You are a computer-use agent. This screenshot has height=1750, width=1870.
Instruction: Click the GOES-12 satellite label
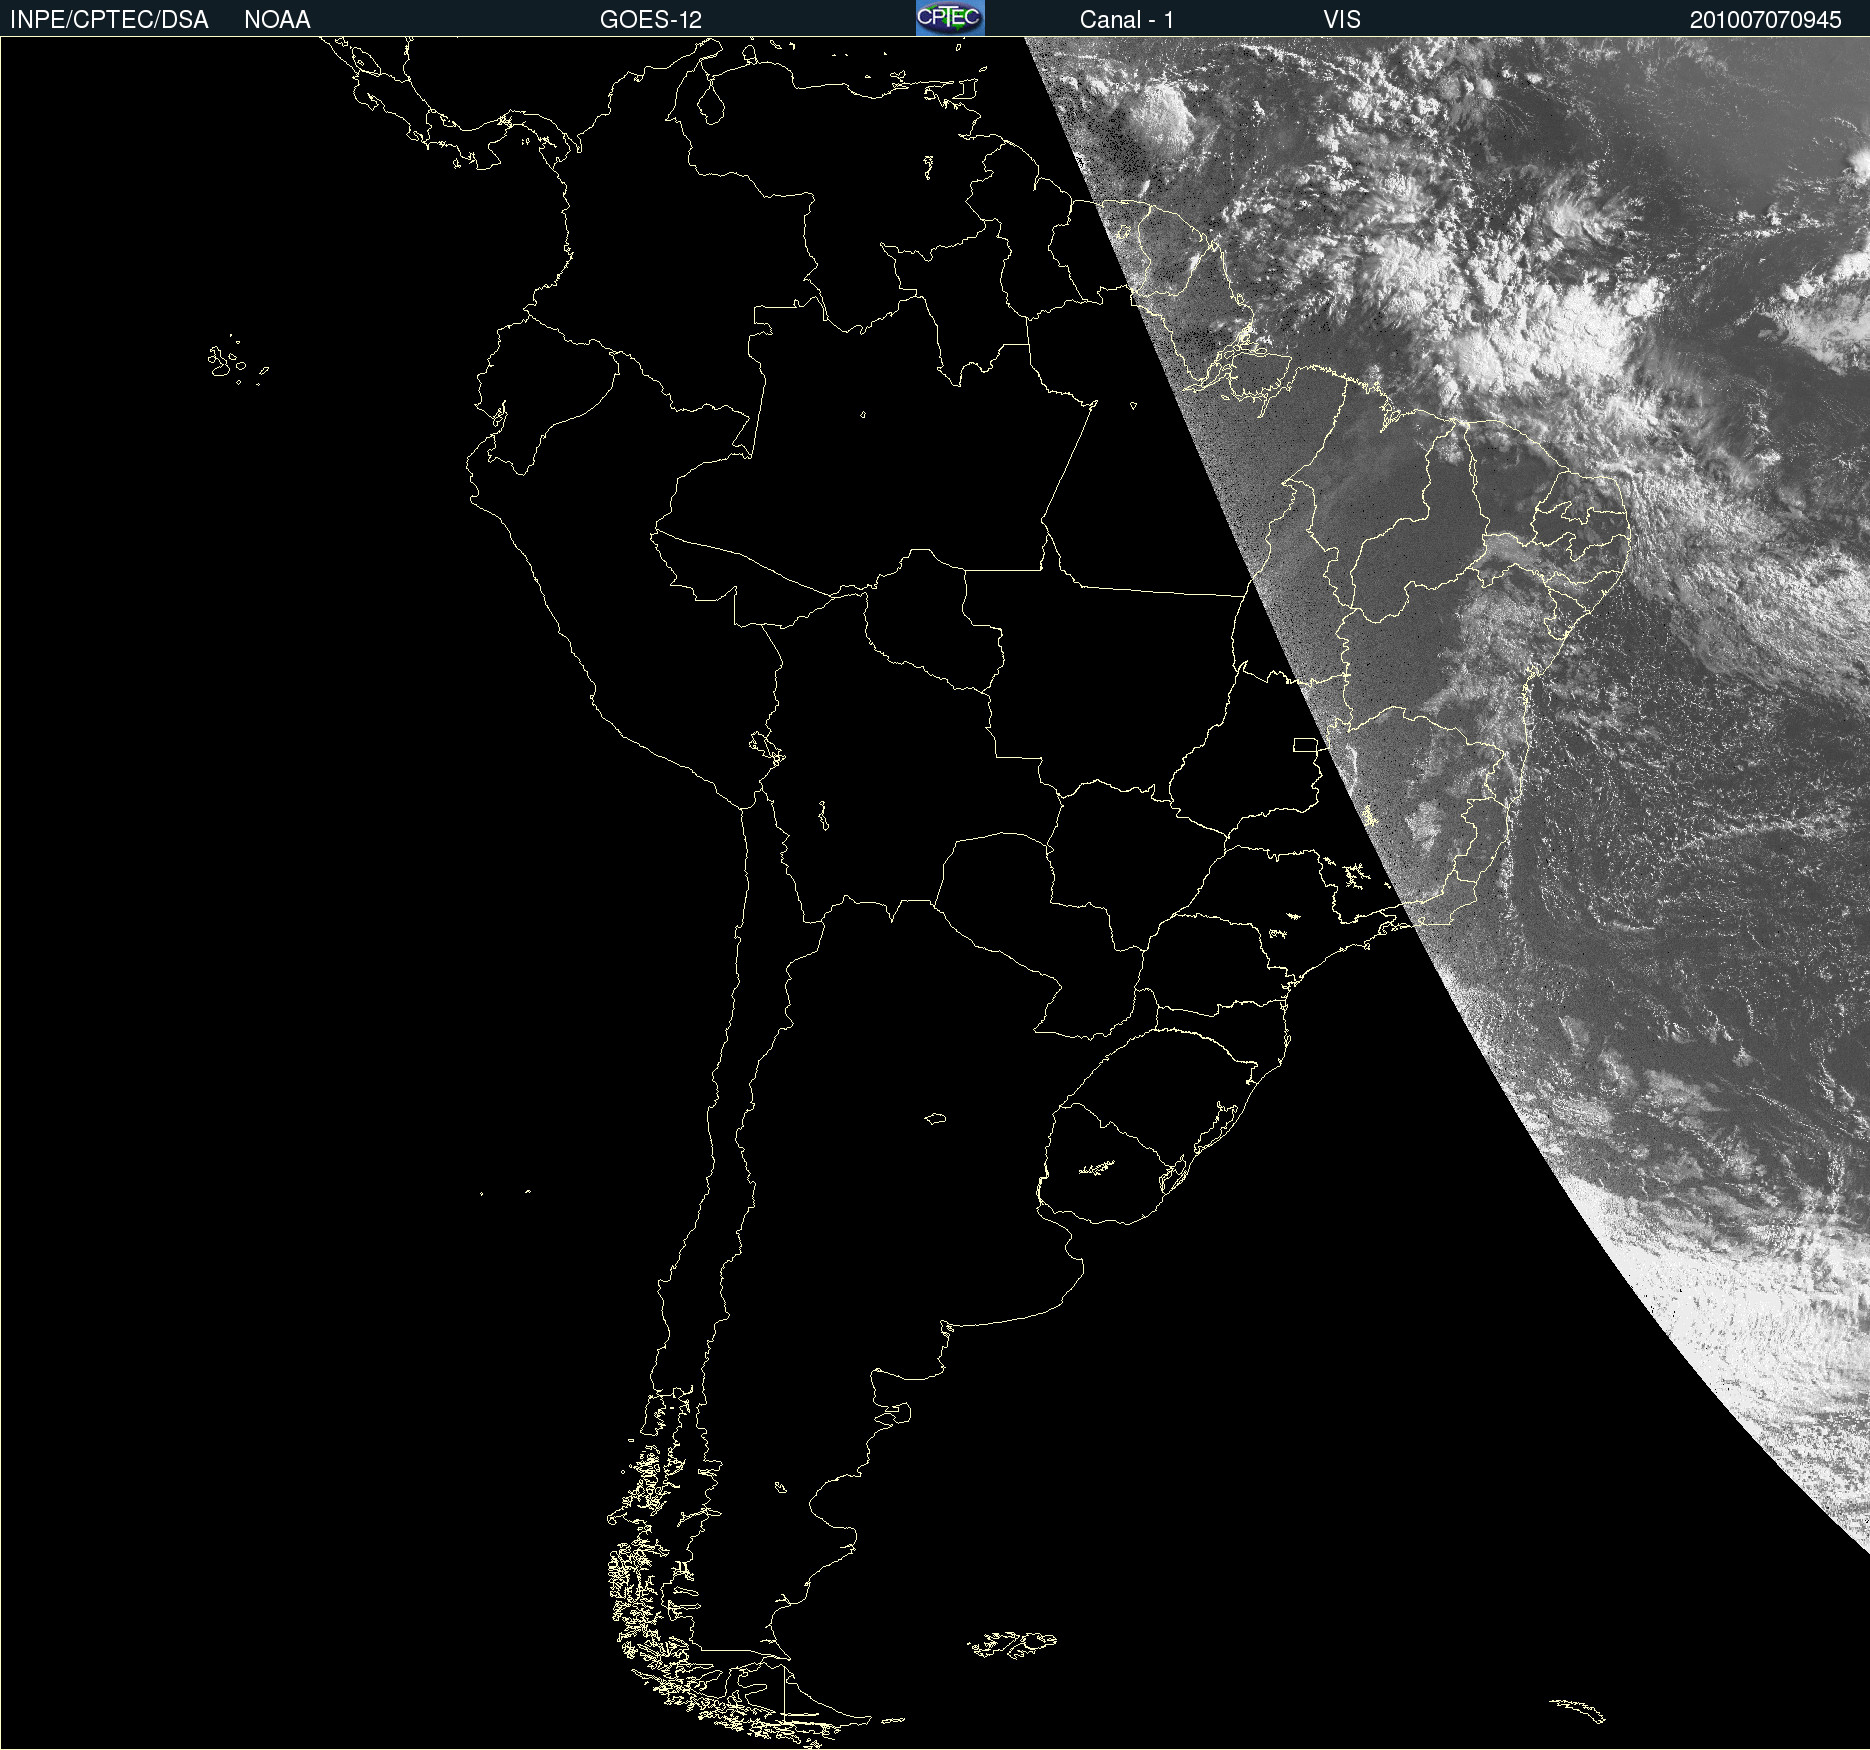point(651,20)
